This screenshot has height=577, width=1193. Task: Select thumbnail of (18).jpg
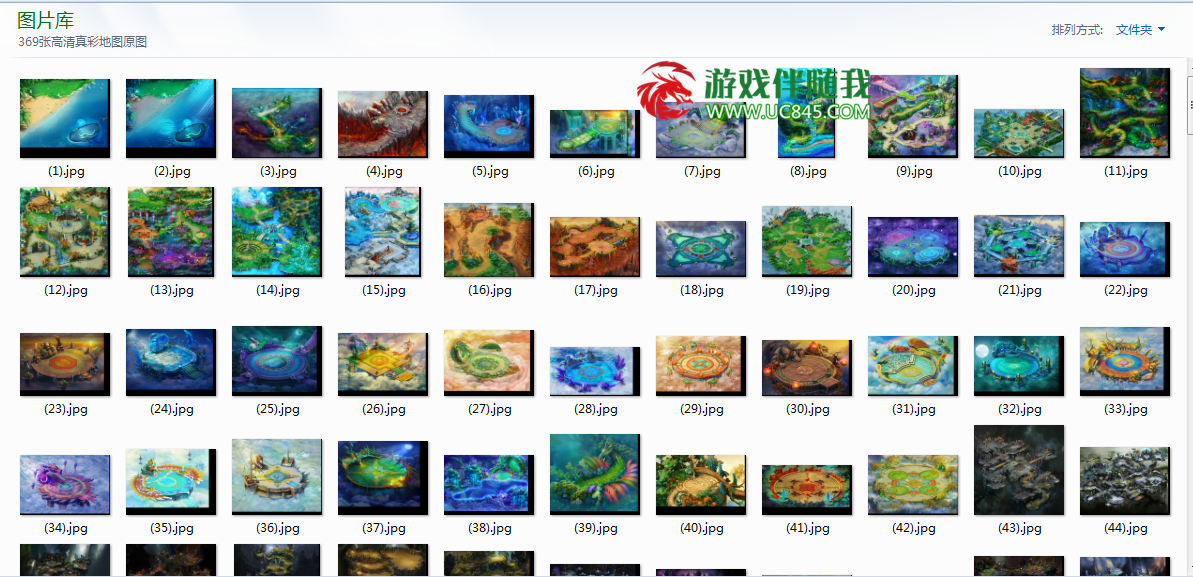point(701,249)
